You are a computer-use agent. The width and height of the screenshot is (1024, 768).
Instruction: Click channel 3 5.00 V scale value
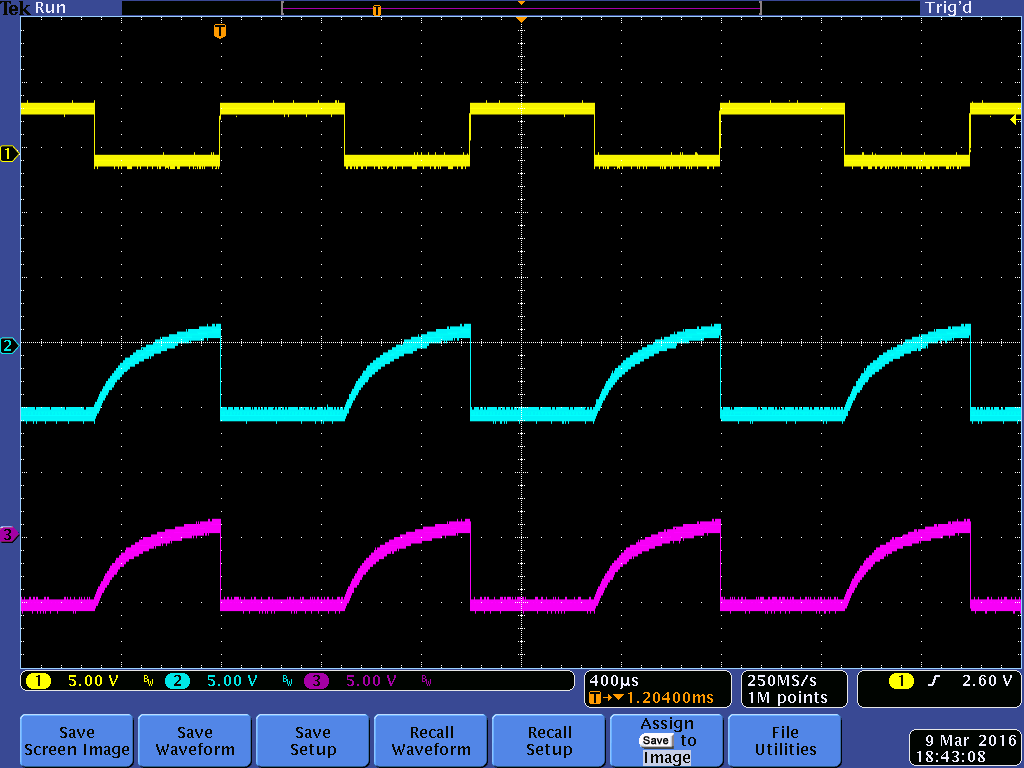pos(371,681)
